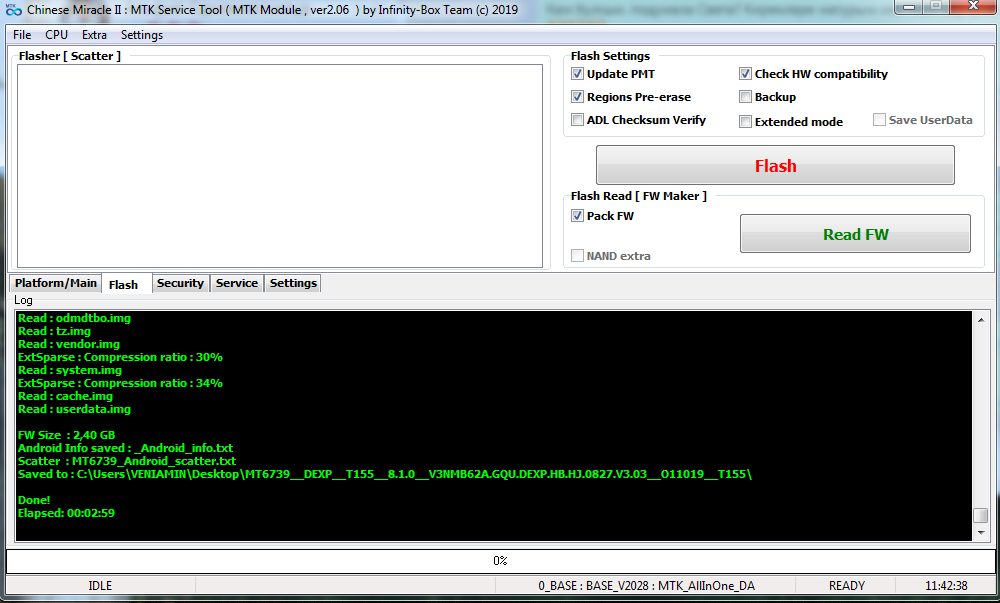Viewport: 1000px width, 603px height.
Task: Switch to the Platform/Main tab
Action: point(55,283)
